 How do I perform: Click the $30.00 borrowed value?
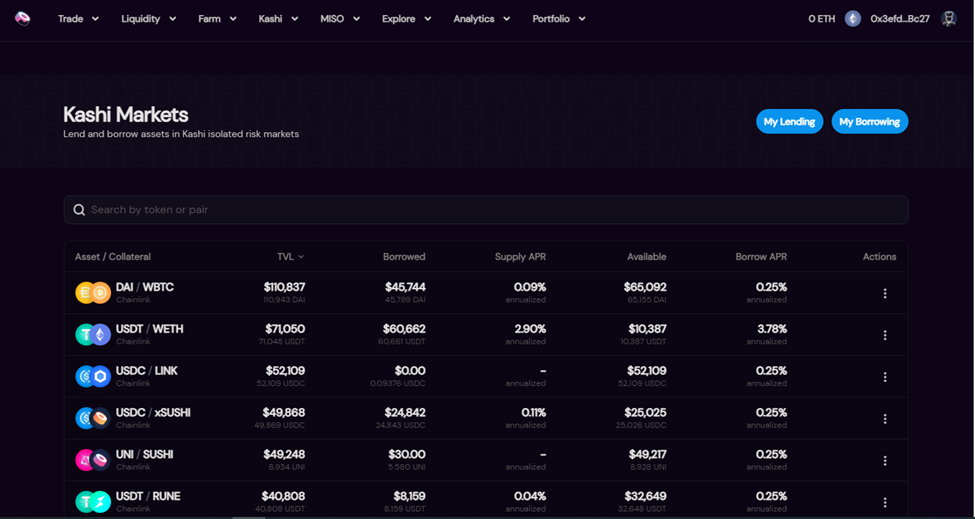click(x=407, y=454)
